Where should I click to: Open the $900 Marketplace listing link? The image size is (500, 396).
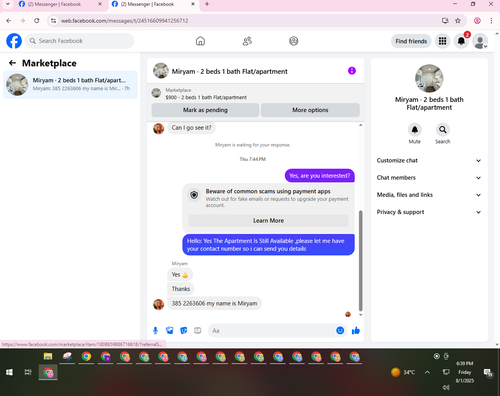206,97
